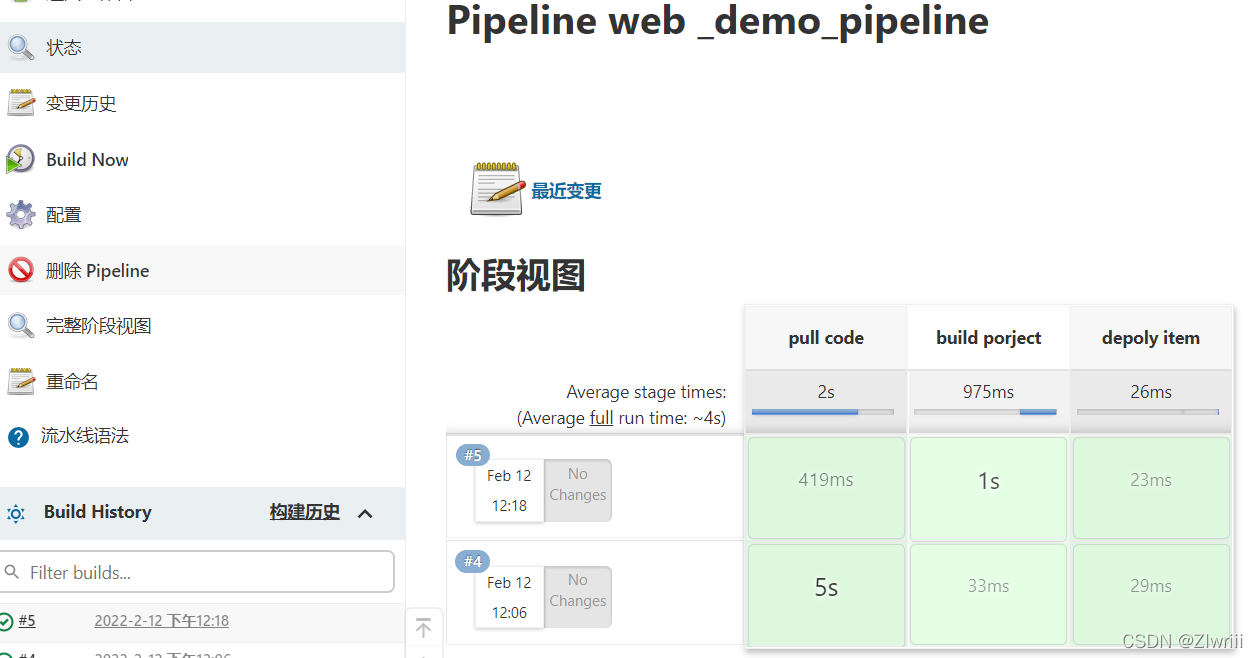Click the 阶段视图 heading
Image resolution: width=1258 pixels, height=658 pixels.
[x=516, y=275]
